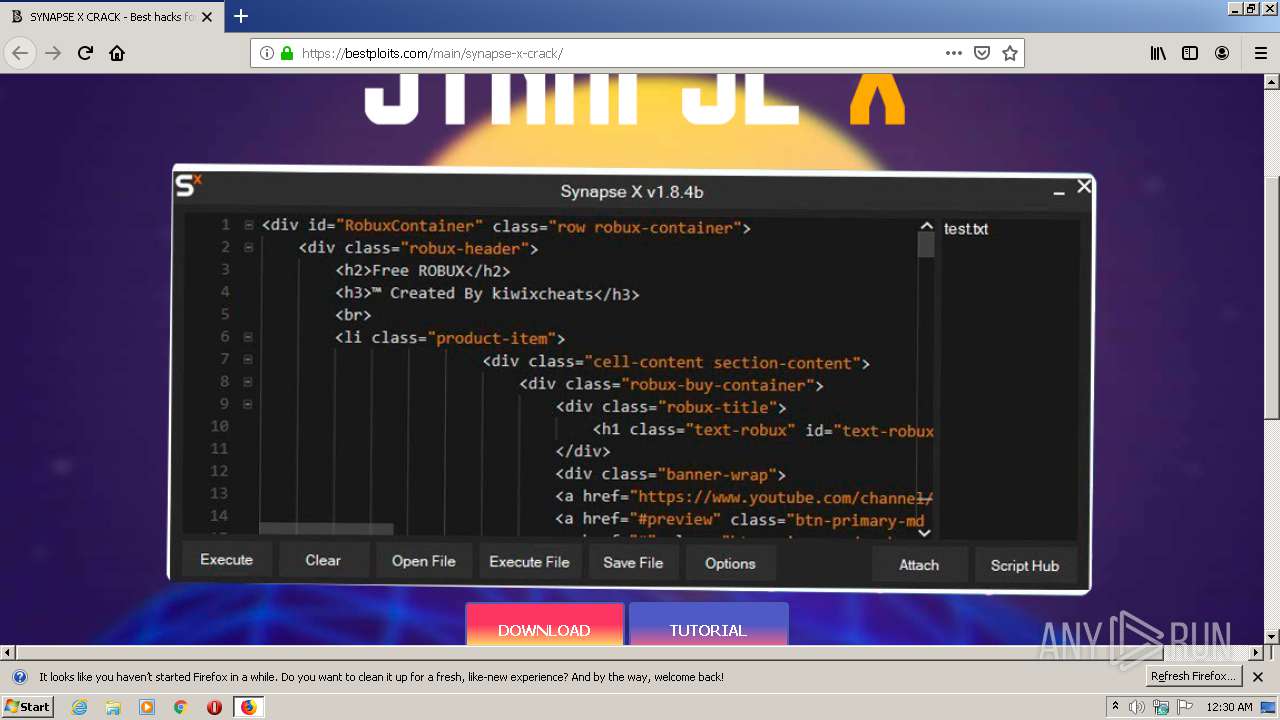Click the pink DOWNLOAD button
This screenshot has height=720, width=1280.
point(544,624)
